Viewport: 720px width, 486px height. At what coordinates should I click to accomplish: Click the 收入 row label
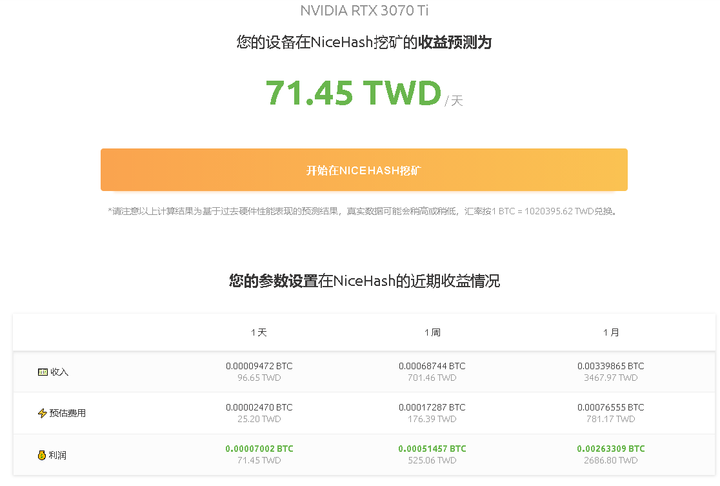59,372
